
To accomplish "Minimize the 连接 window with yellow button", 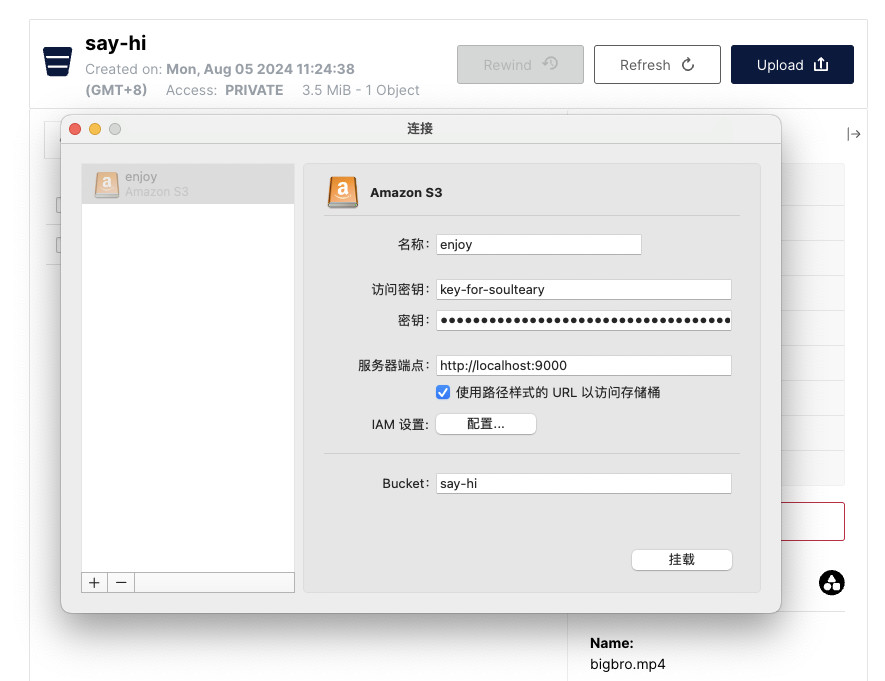I will tap(95, 129).
